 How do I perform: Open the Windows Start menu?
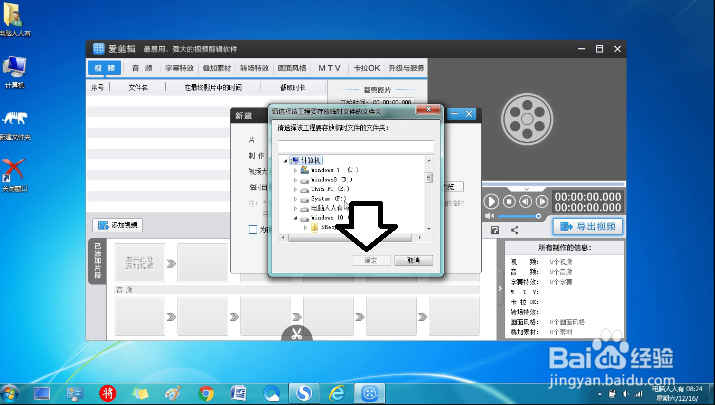point(9,394)
